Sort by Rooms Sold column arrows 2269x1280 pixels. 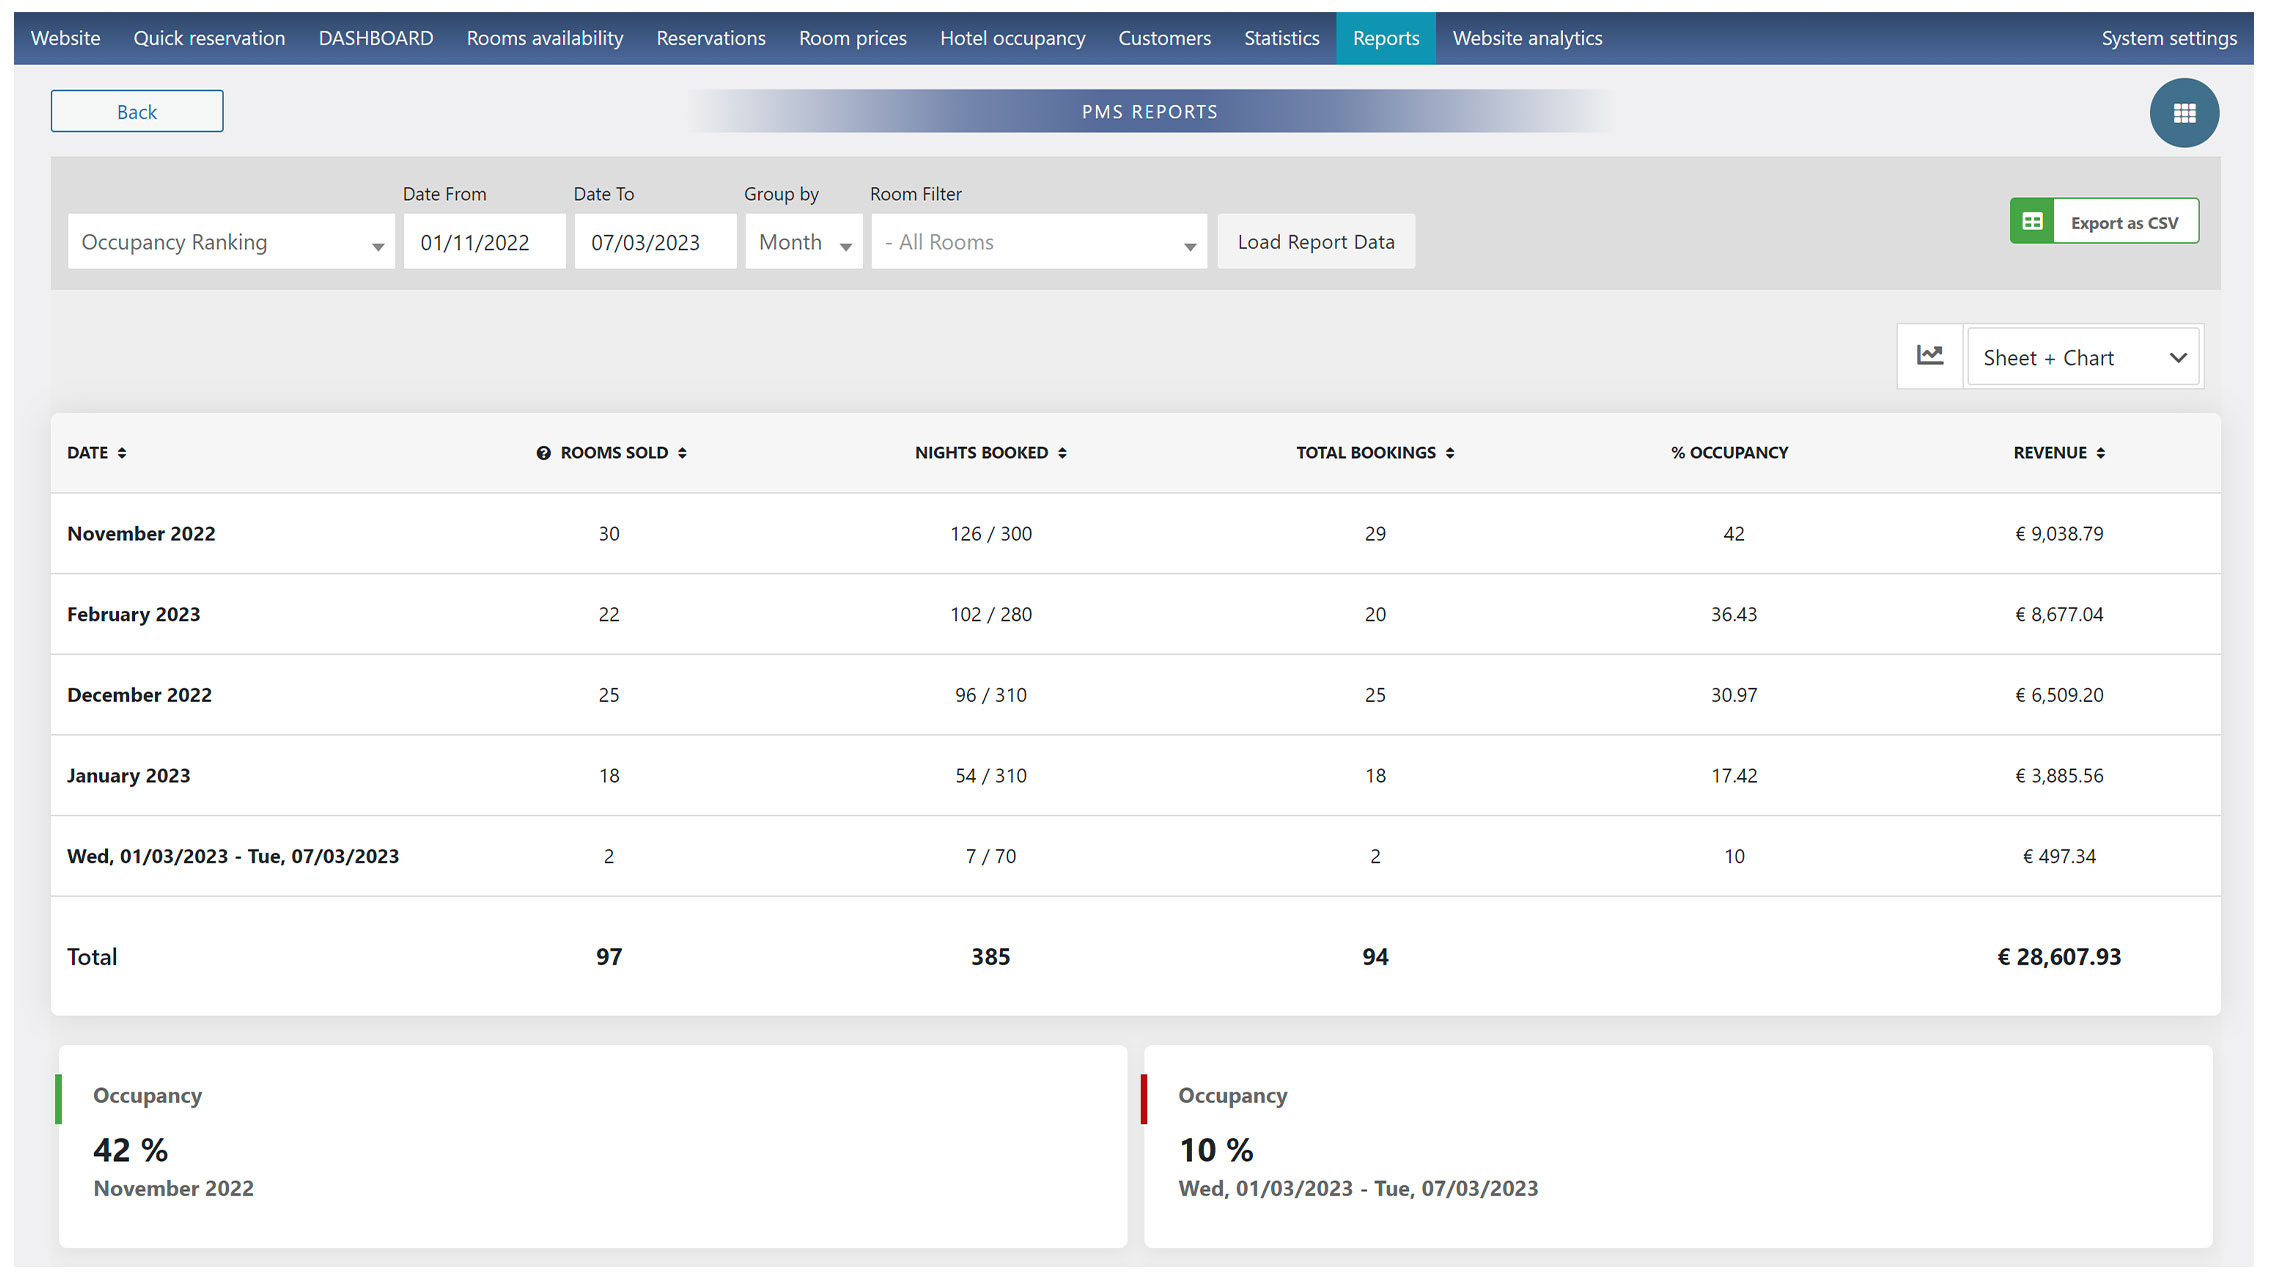coord(682,453)
